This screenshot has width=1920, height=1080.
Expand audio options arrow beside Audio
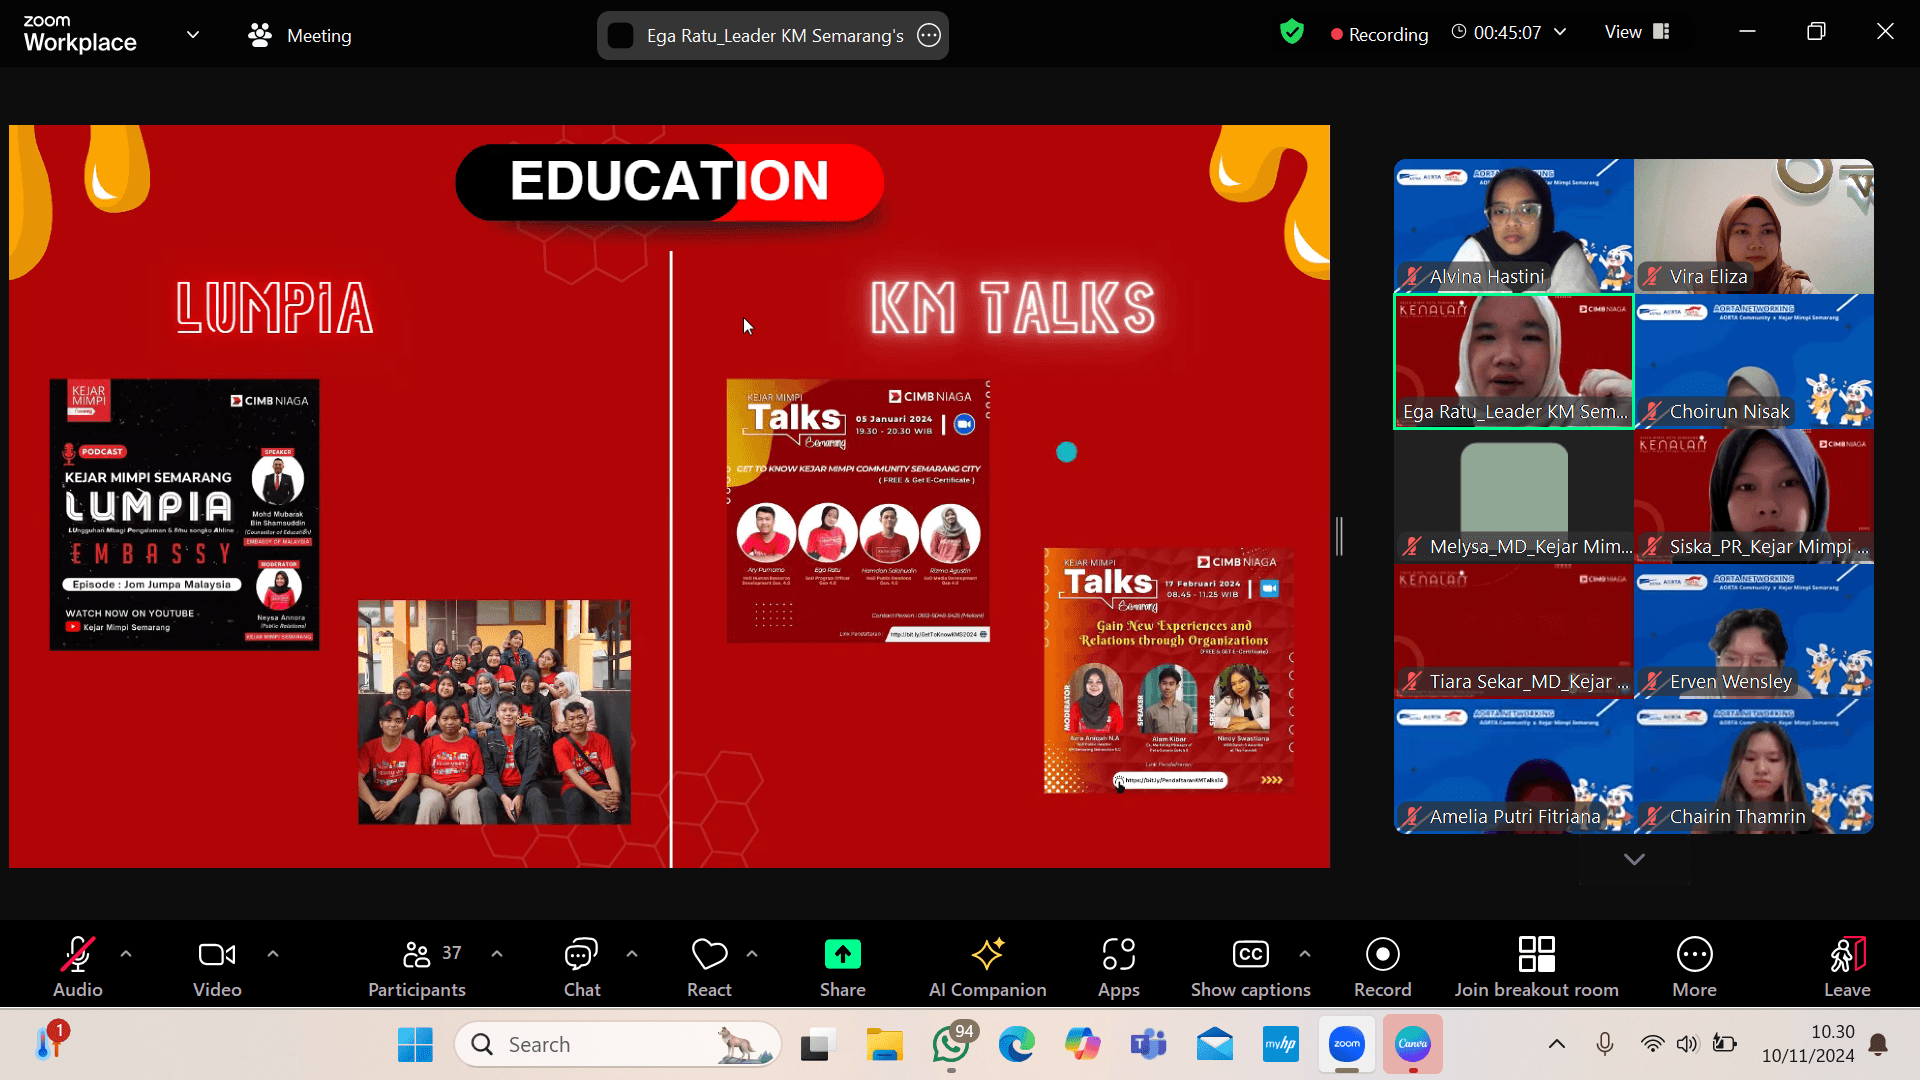[126, 954]
